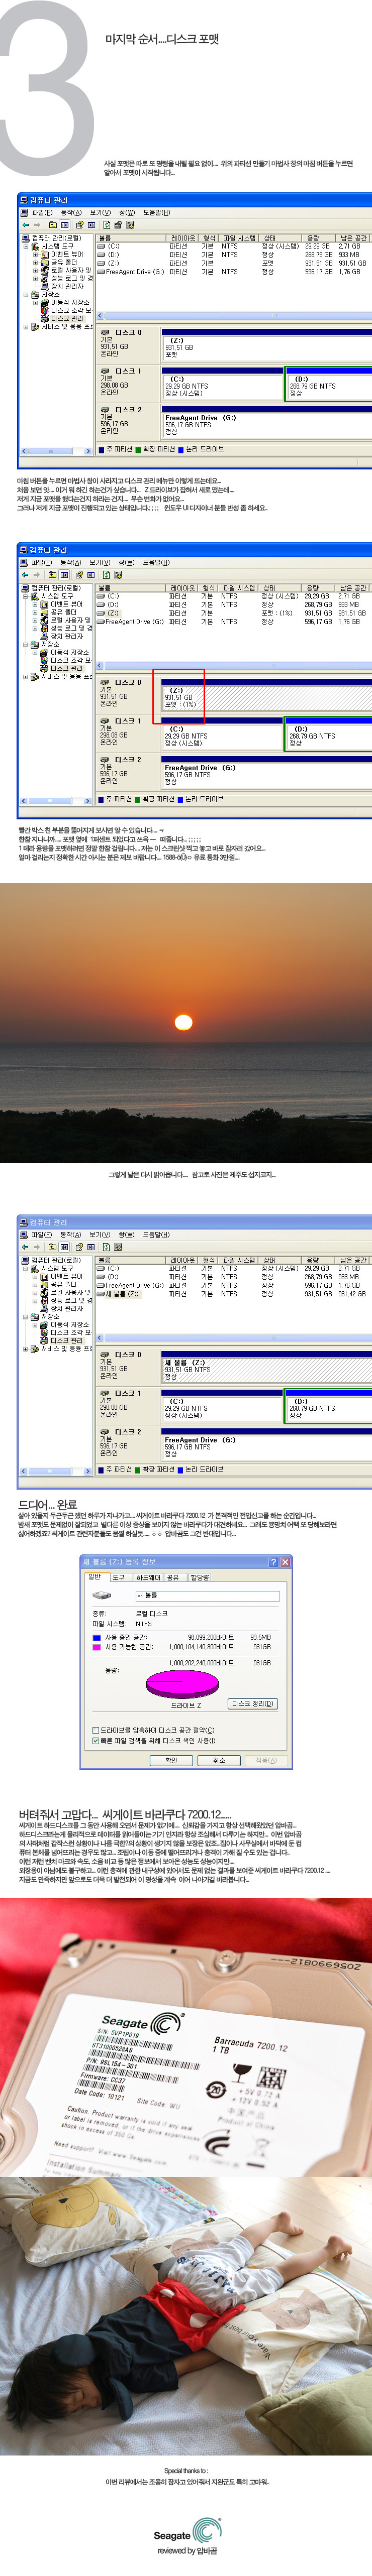Click 취소 button in properties dialog
372x2576 pixels.
219,1760
